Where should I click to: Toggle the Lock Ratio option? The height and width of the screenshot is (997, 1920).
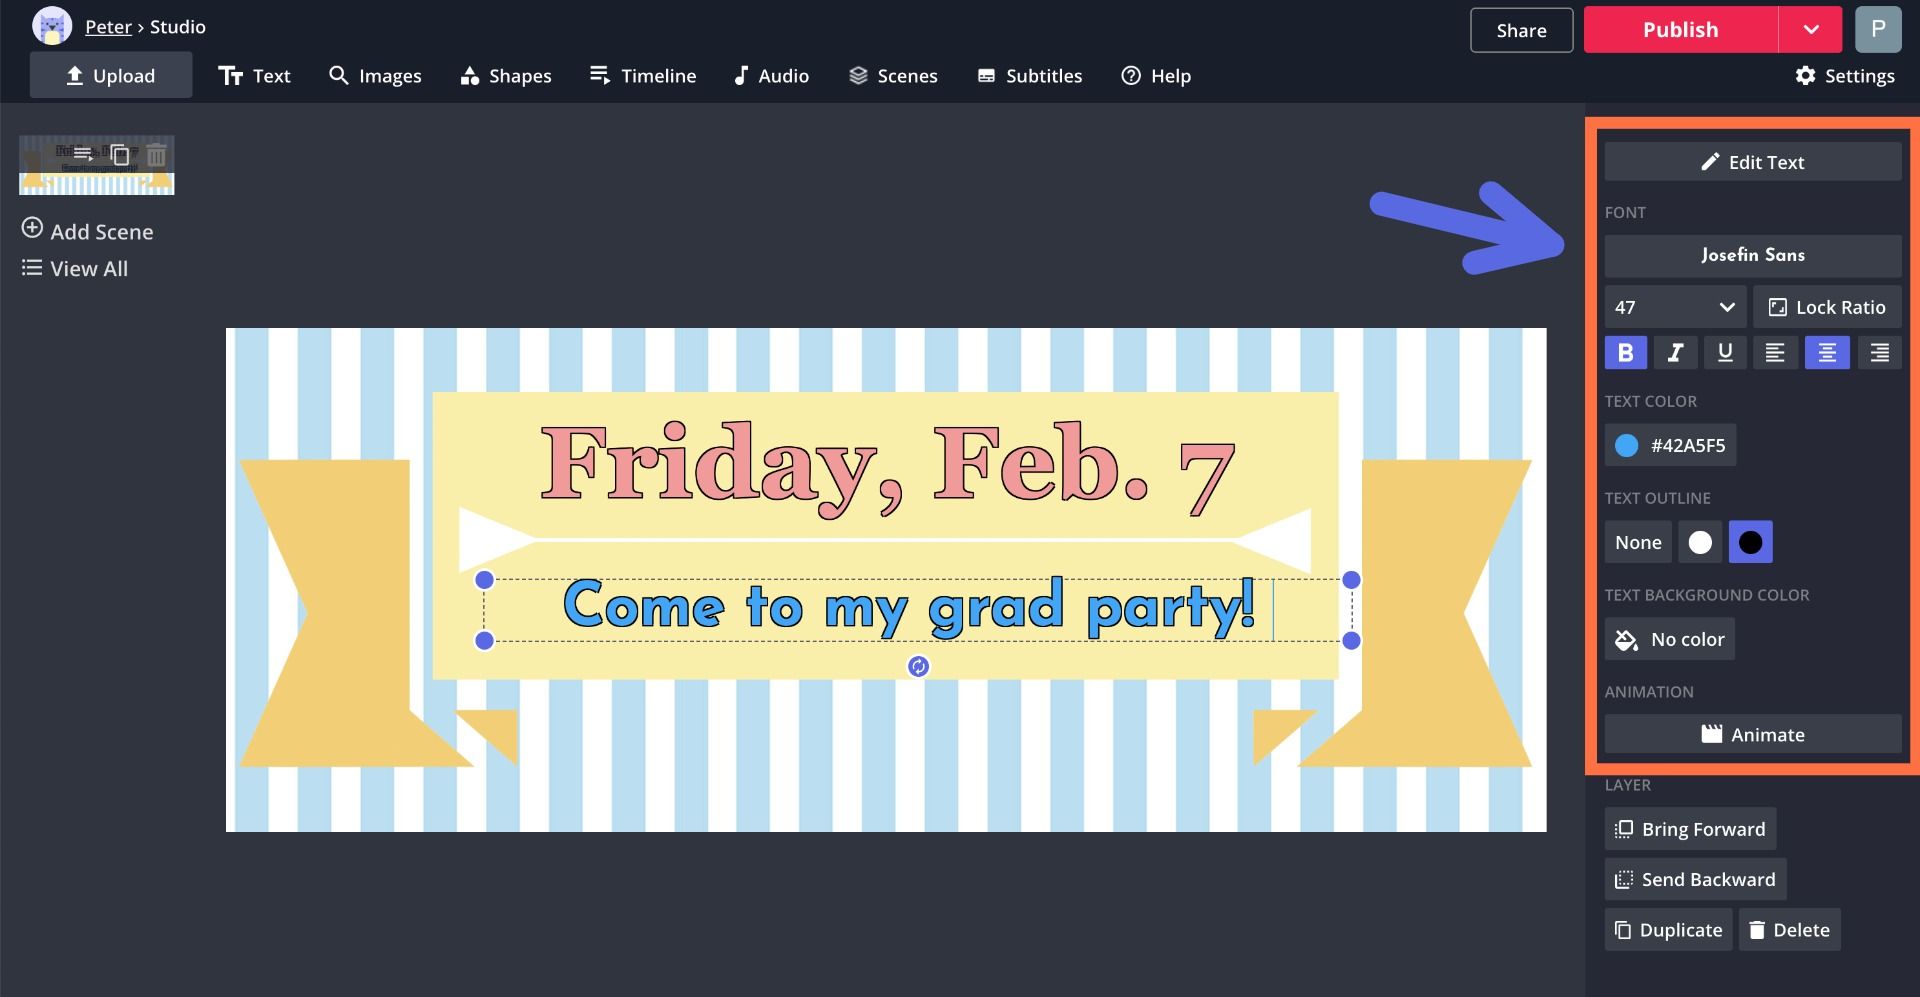(x=1827, y=307)
